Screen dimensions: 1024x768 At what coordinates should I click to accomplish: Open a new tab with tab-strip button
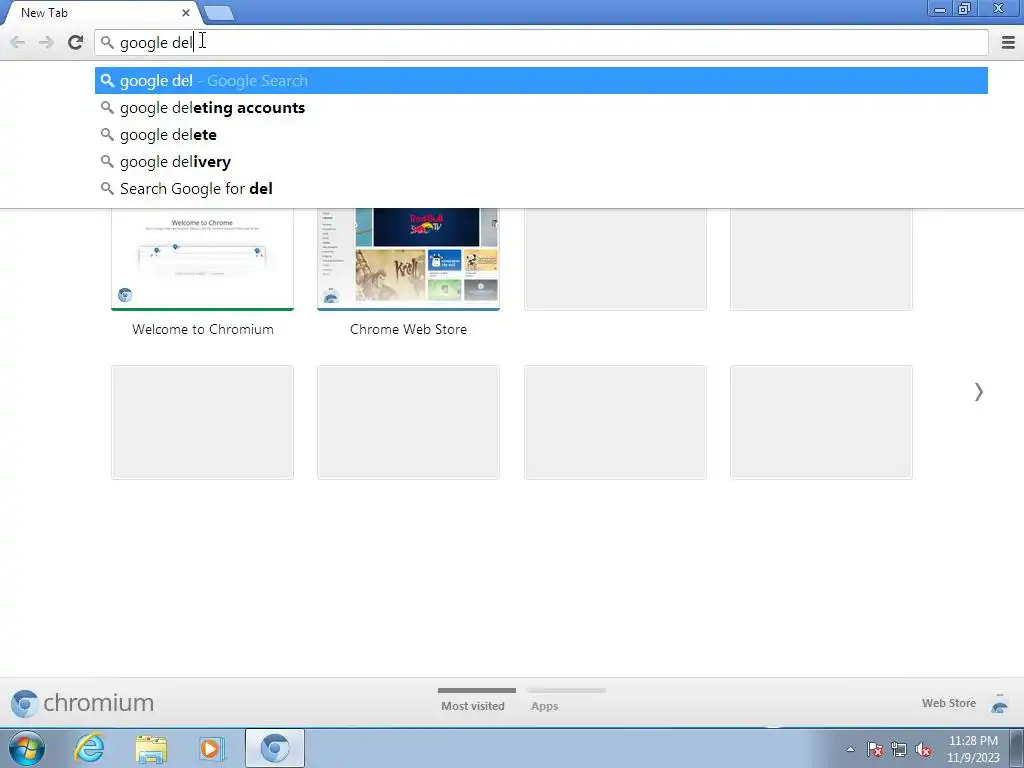[218, 13]
